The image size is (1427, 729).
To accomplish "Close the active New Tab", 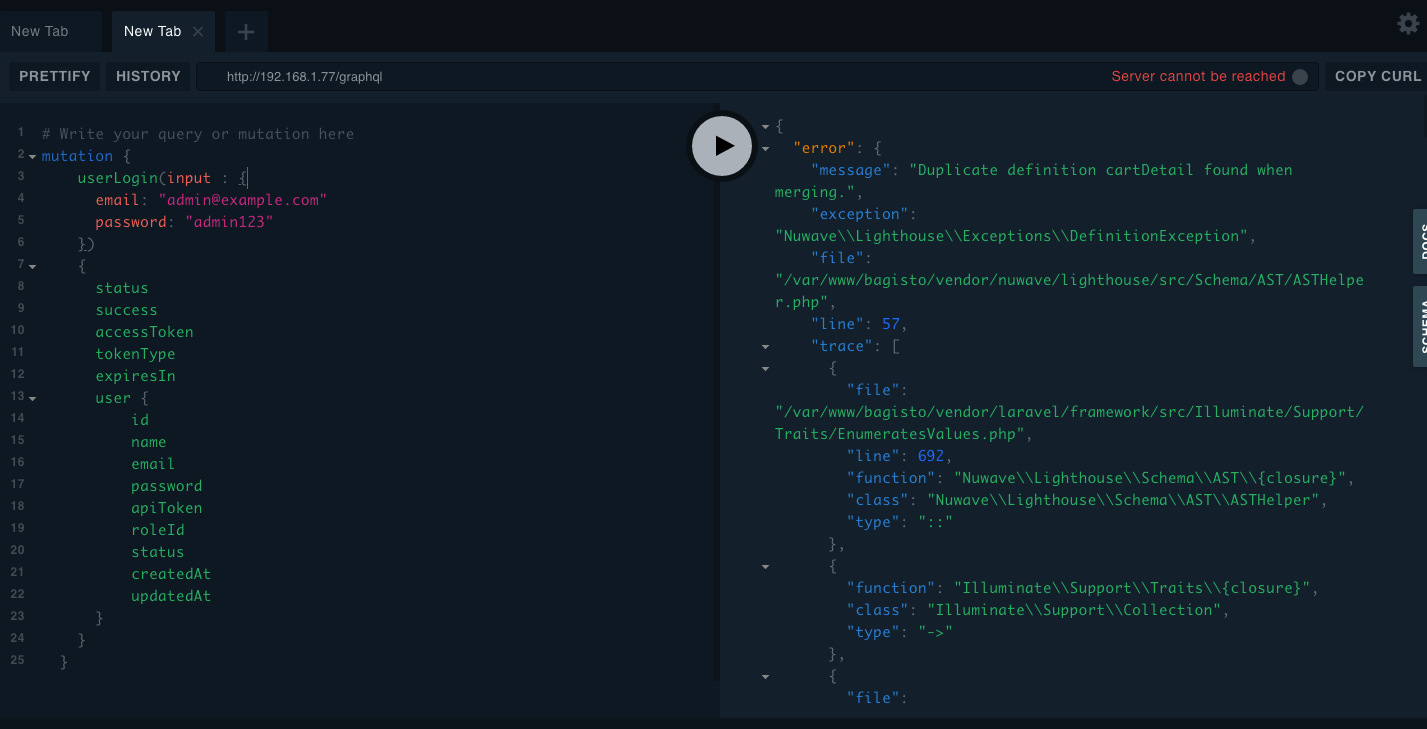I will (x=198, y=32).
